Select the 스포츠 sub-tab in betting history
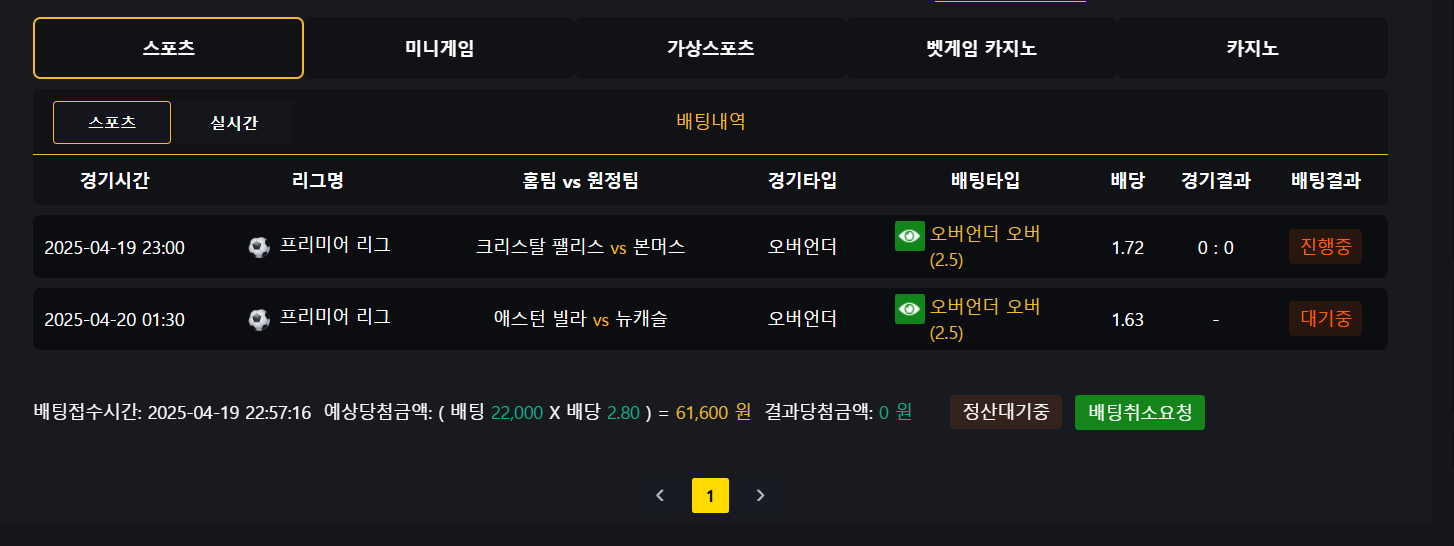This screenshot has width=1454, height=546. pos(112,123)
